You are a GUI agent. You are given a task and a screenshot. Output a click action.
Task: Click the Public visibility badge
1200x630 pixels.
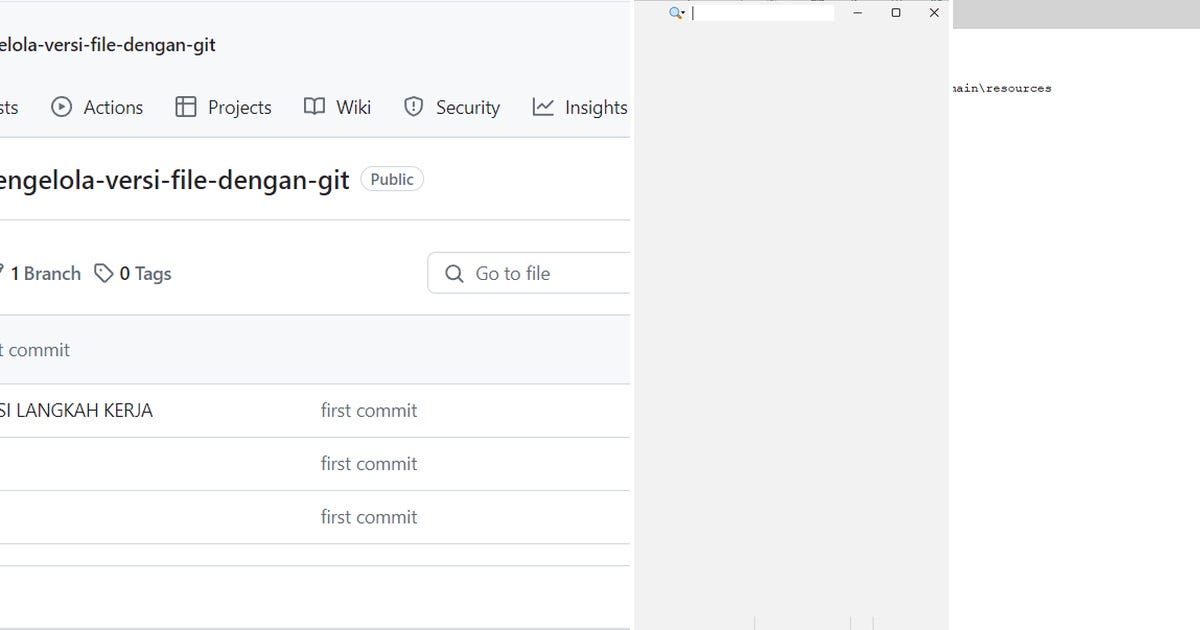point(391,179)
